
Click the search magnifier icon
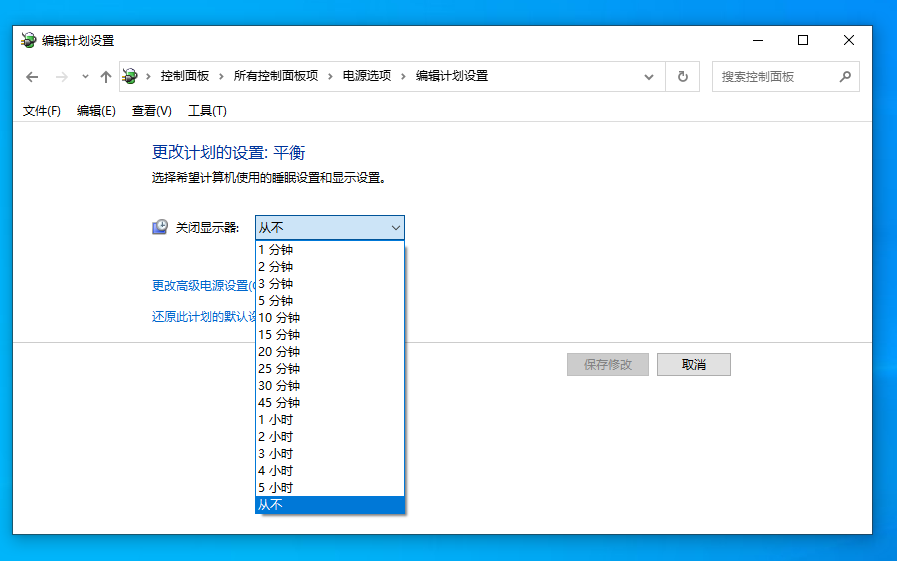pos(845,77)
